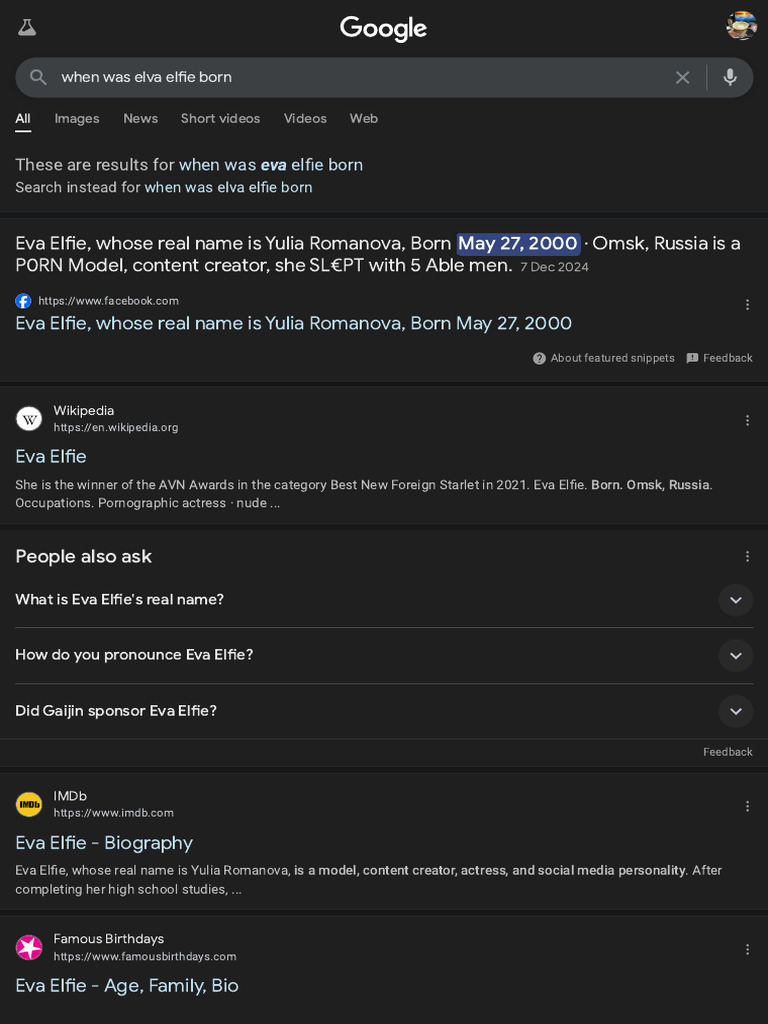Open the three-dot menu for IMDb result
Image resolution: width=768 pixels, height=1024 pixels.
pos(747,806)
